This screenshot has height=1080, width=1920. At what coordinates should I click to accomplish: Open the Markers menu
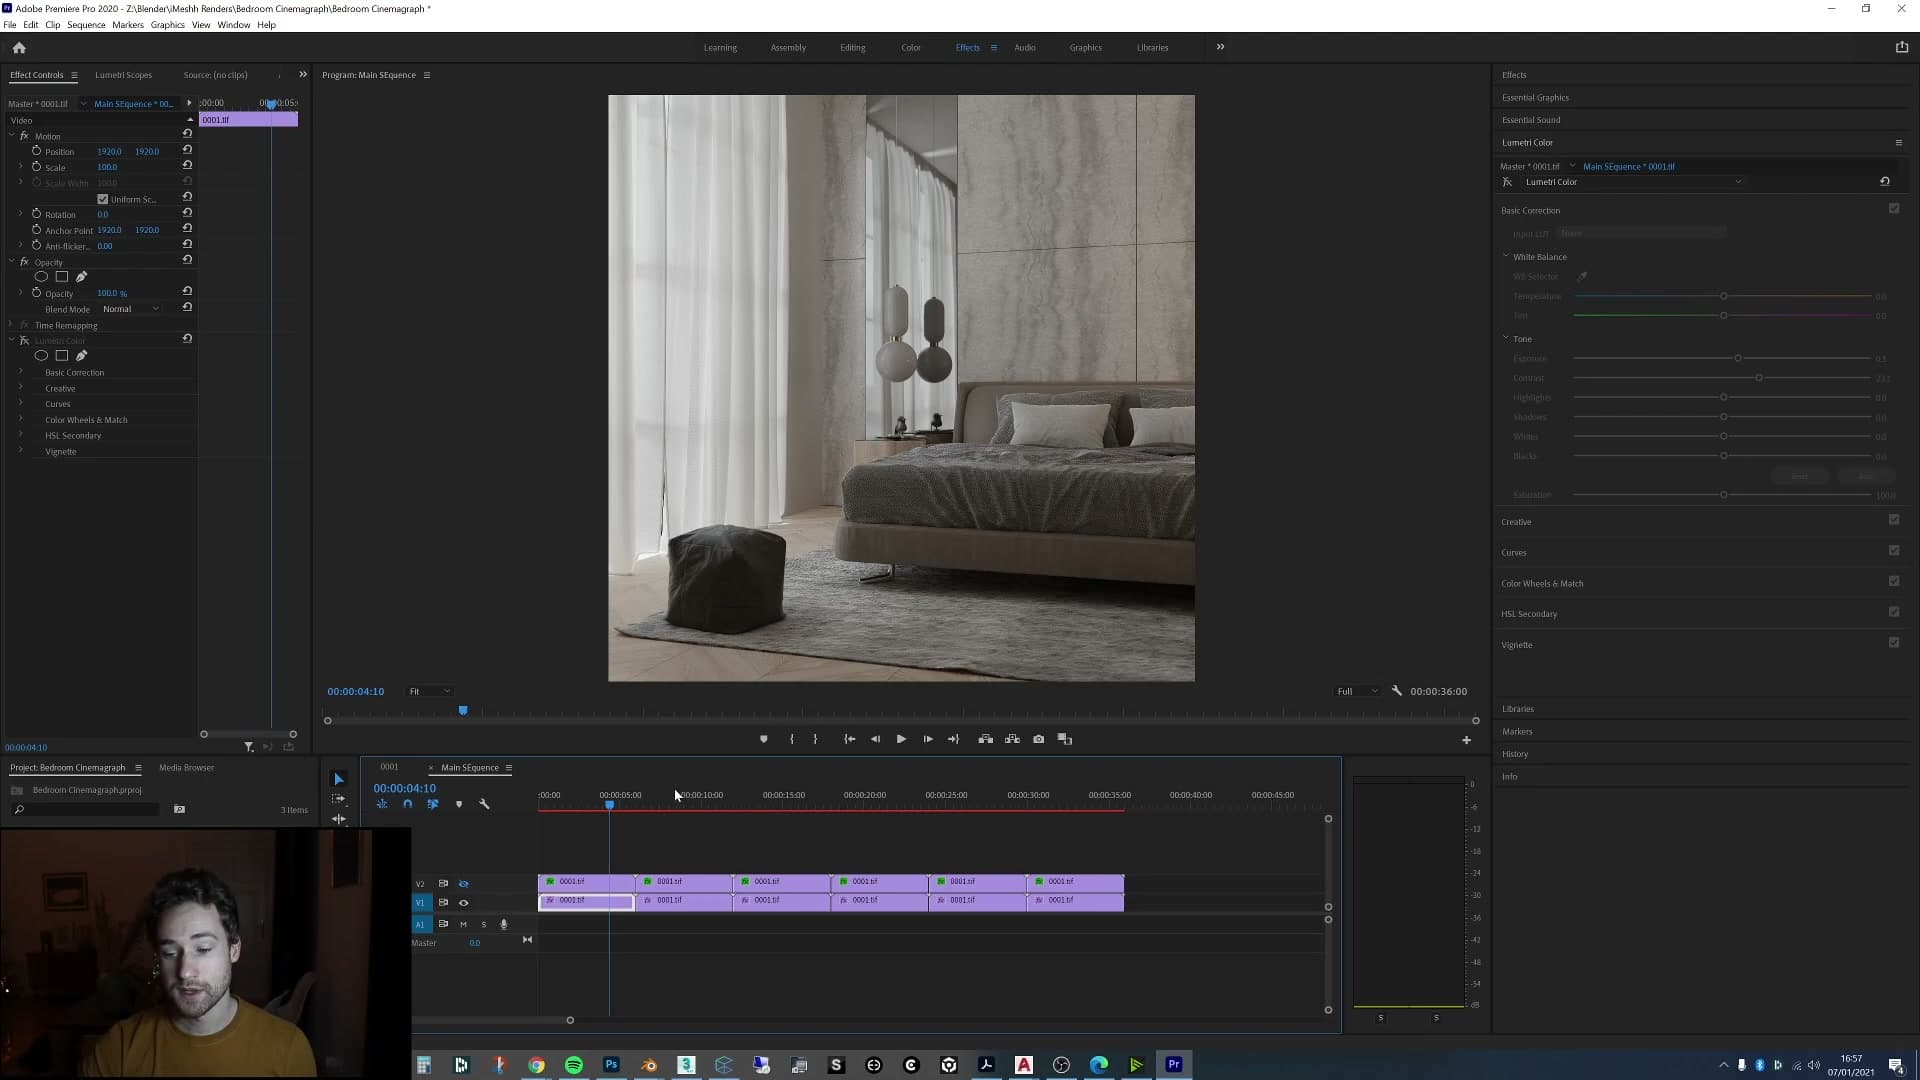coord(128,25)
